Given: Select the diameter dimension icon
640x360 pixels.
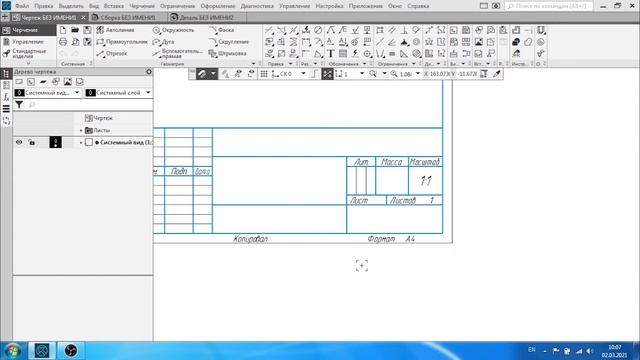Looking at the screenshot, I should tap(318, 30).
